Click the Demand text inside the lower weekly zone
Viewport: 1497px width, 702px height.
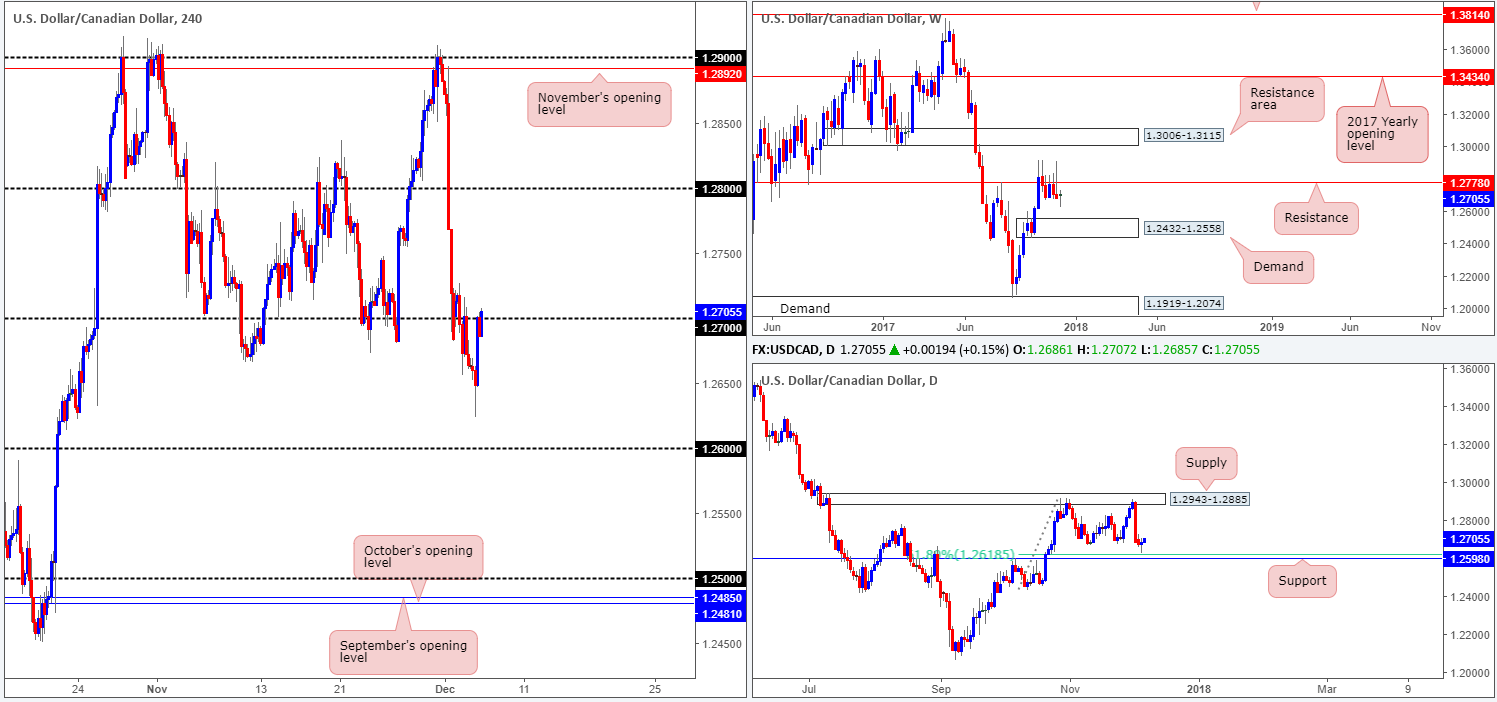805,309
